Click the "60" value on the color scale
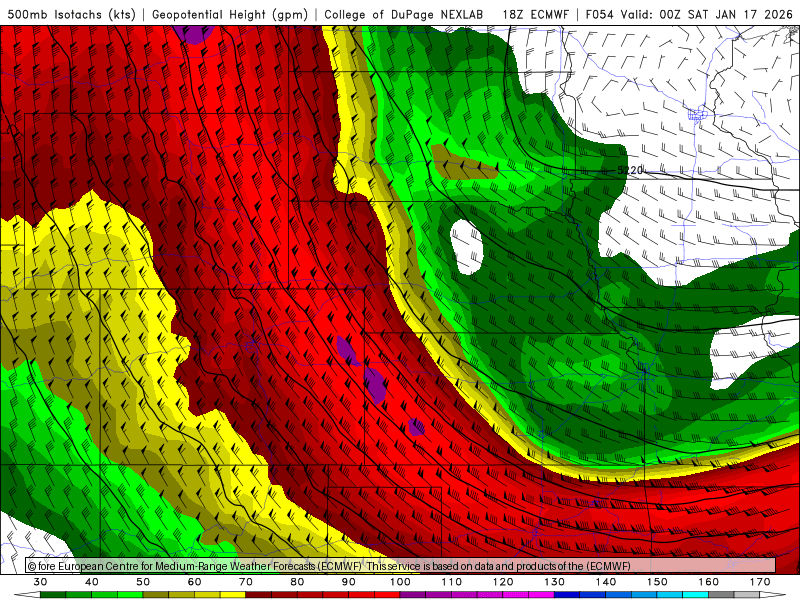Image resolution: width=800 pixels, height=600 pixels. [x=194, y=582]
